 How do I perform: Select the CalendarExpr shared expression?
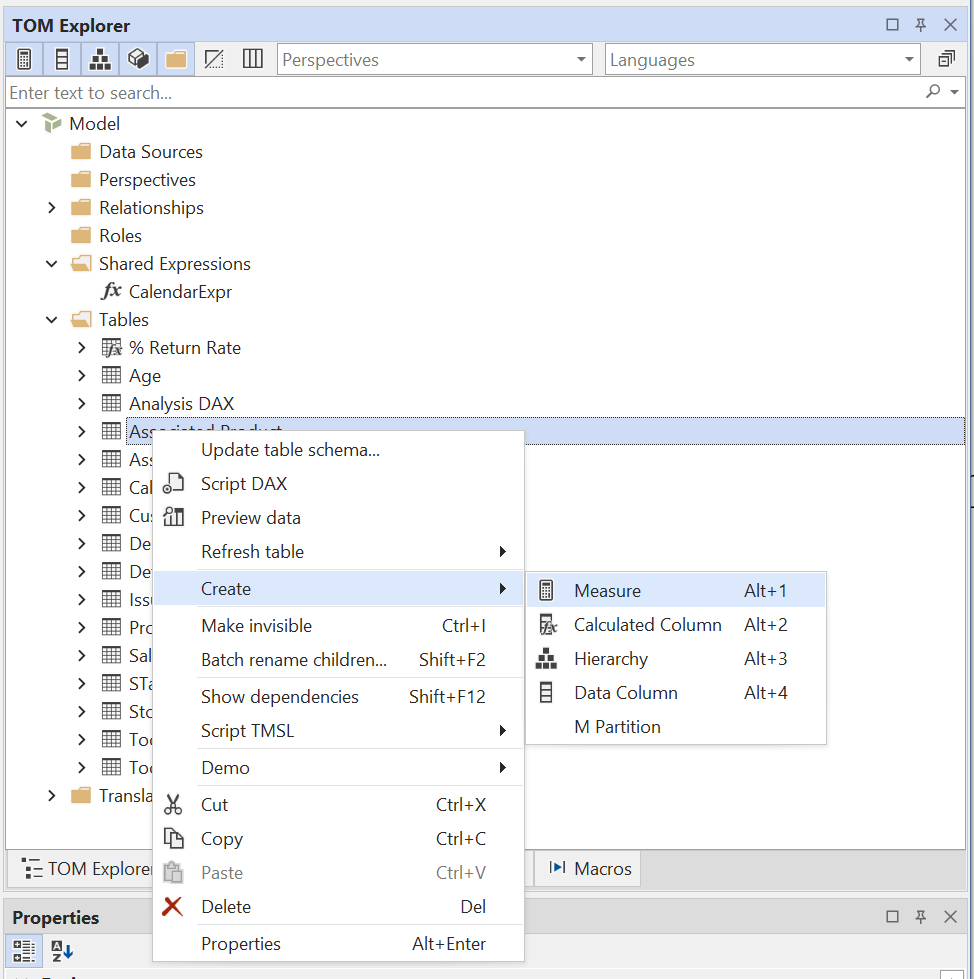click(x=180, y=292)
